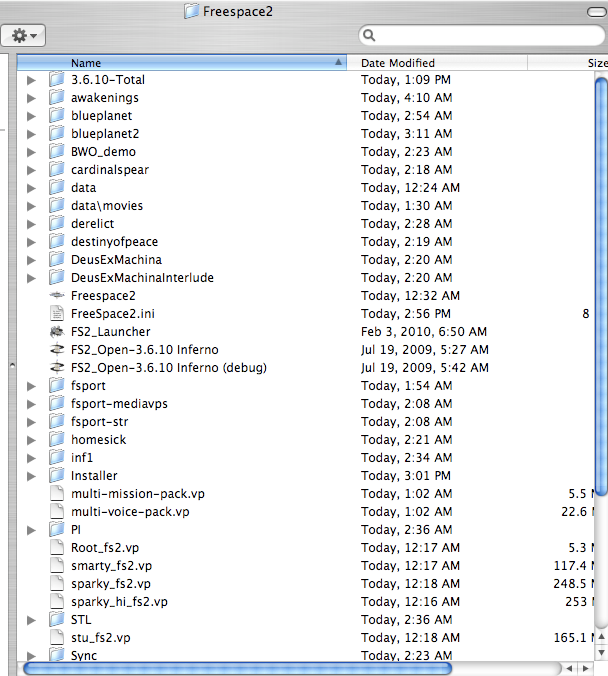Click the Spotlight search field
608x676 pixels.
pos(482,35)
